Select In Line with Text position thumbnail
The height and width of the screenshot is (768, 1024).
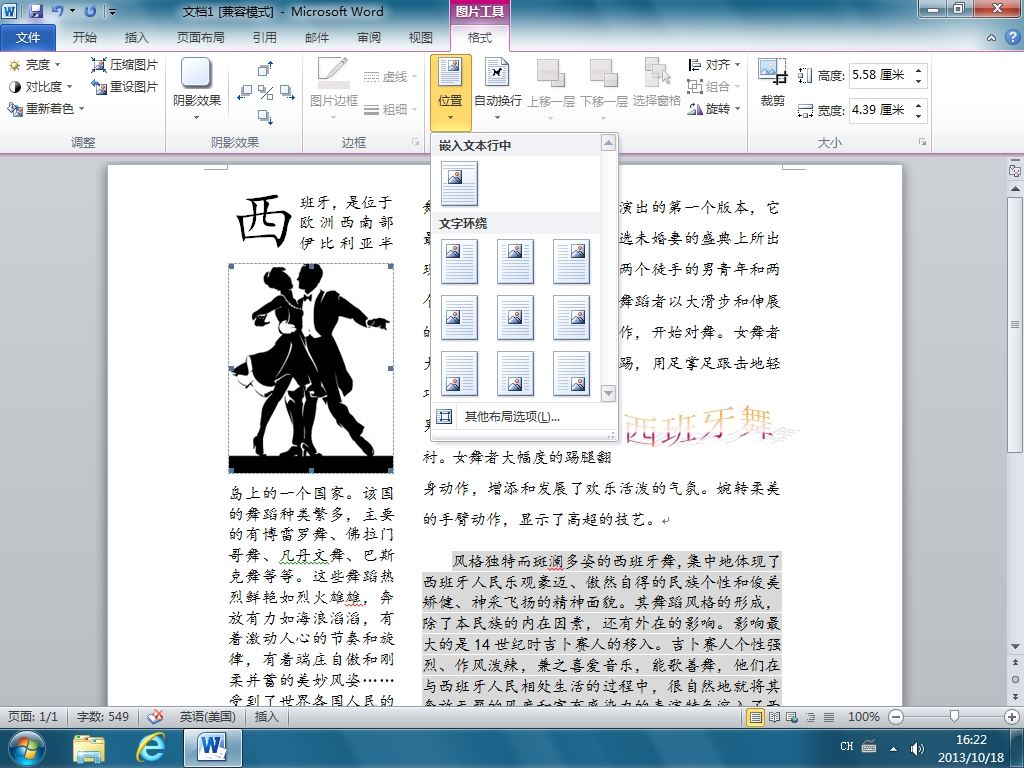459,184
